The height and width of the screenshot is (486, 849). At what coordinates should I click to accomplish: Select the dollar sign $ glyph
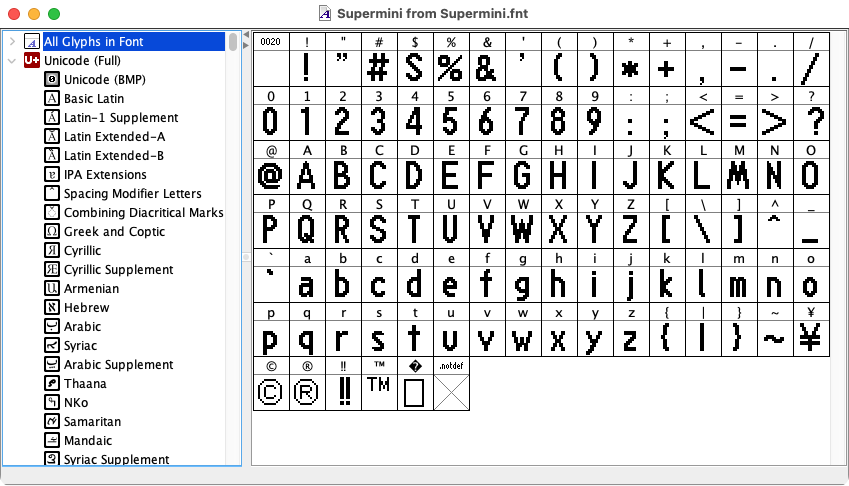[415, 60]
